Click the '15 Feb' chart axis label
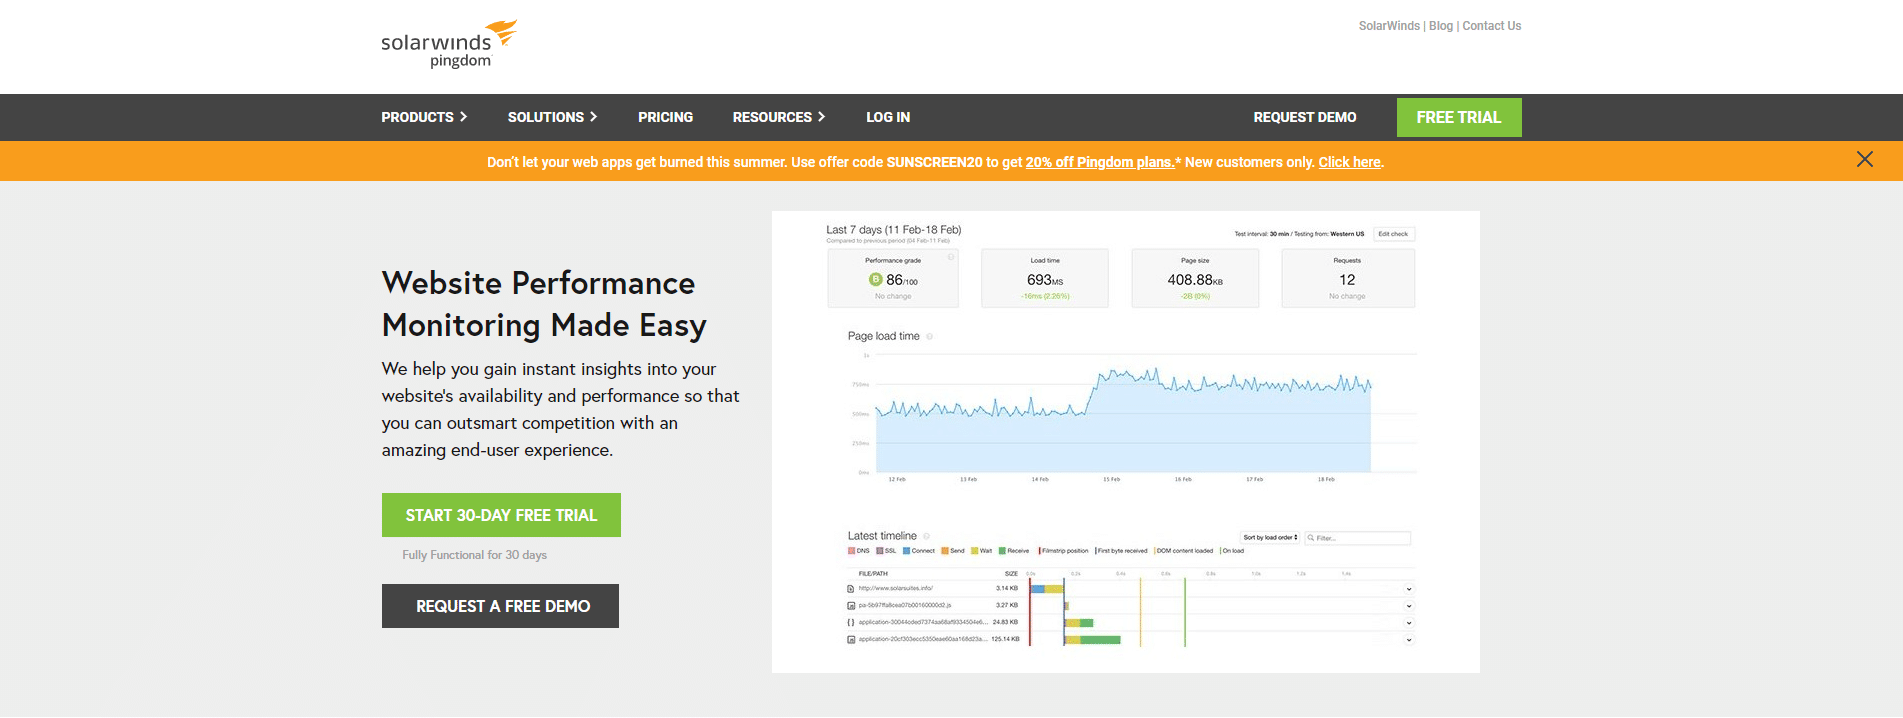The width and height of the screenshot is (1903, 718). 1111,480
